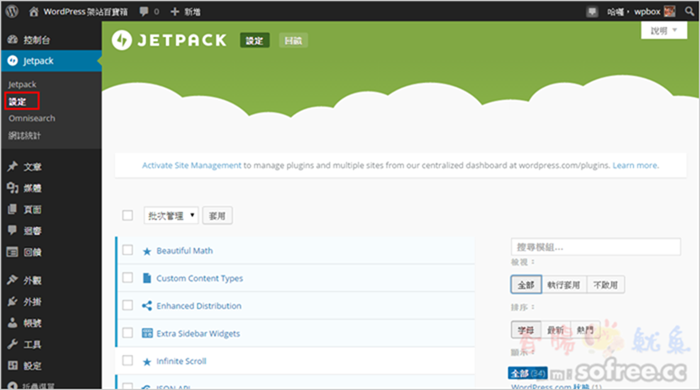Screen dimensions: 700x390
Task: Open the Infinite Scroll module link
Action: click(181, 361)
